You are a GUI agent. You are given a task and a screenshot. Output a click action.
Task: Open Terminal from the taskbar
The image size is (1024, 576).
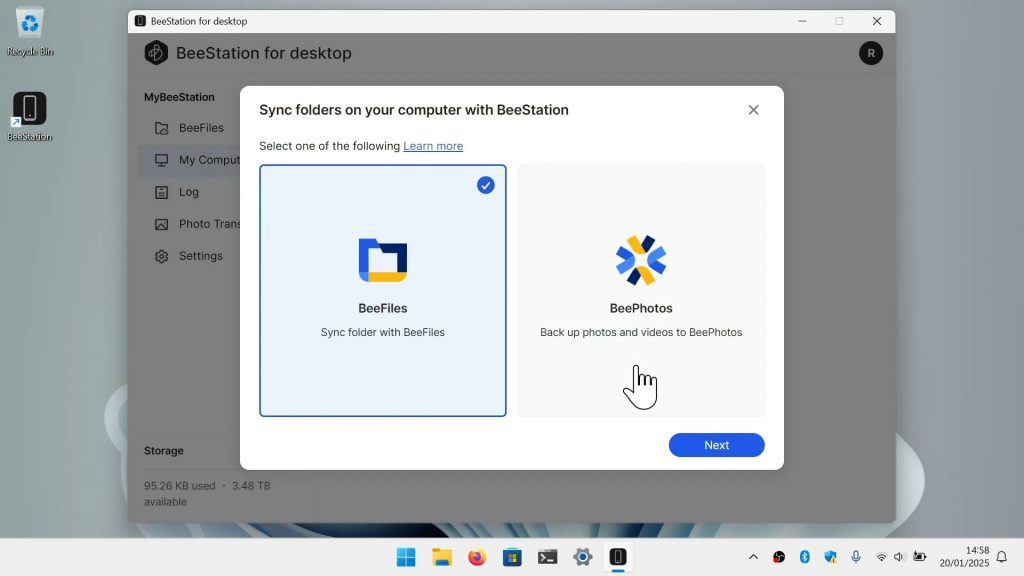pyautogui.click(x=547, y=557)
